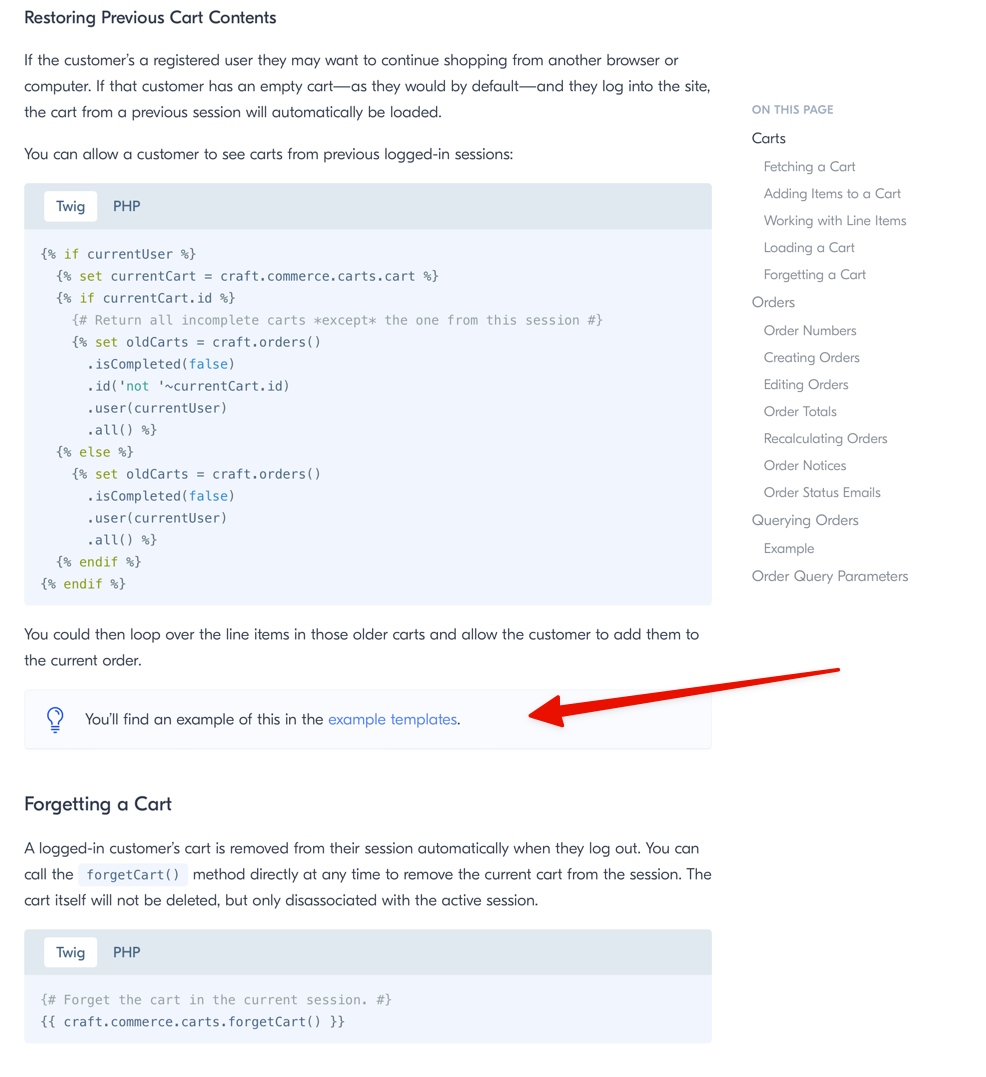Open the Orders section link
This screenshot has width=986, height=1077.
pyautogui.click(x=772, y=302)
